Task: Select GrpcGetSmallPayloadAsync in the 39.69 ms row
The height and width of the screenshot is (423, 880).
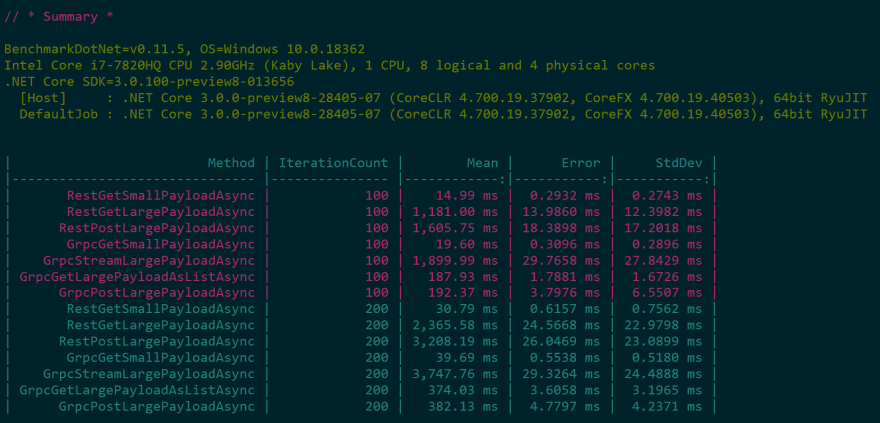Action: point(161,358)
